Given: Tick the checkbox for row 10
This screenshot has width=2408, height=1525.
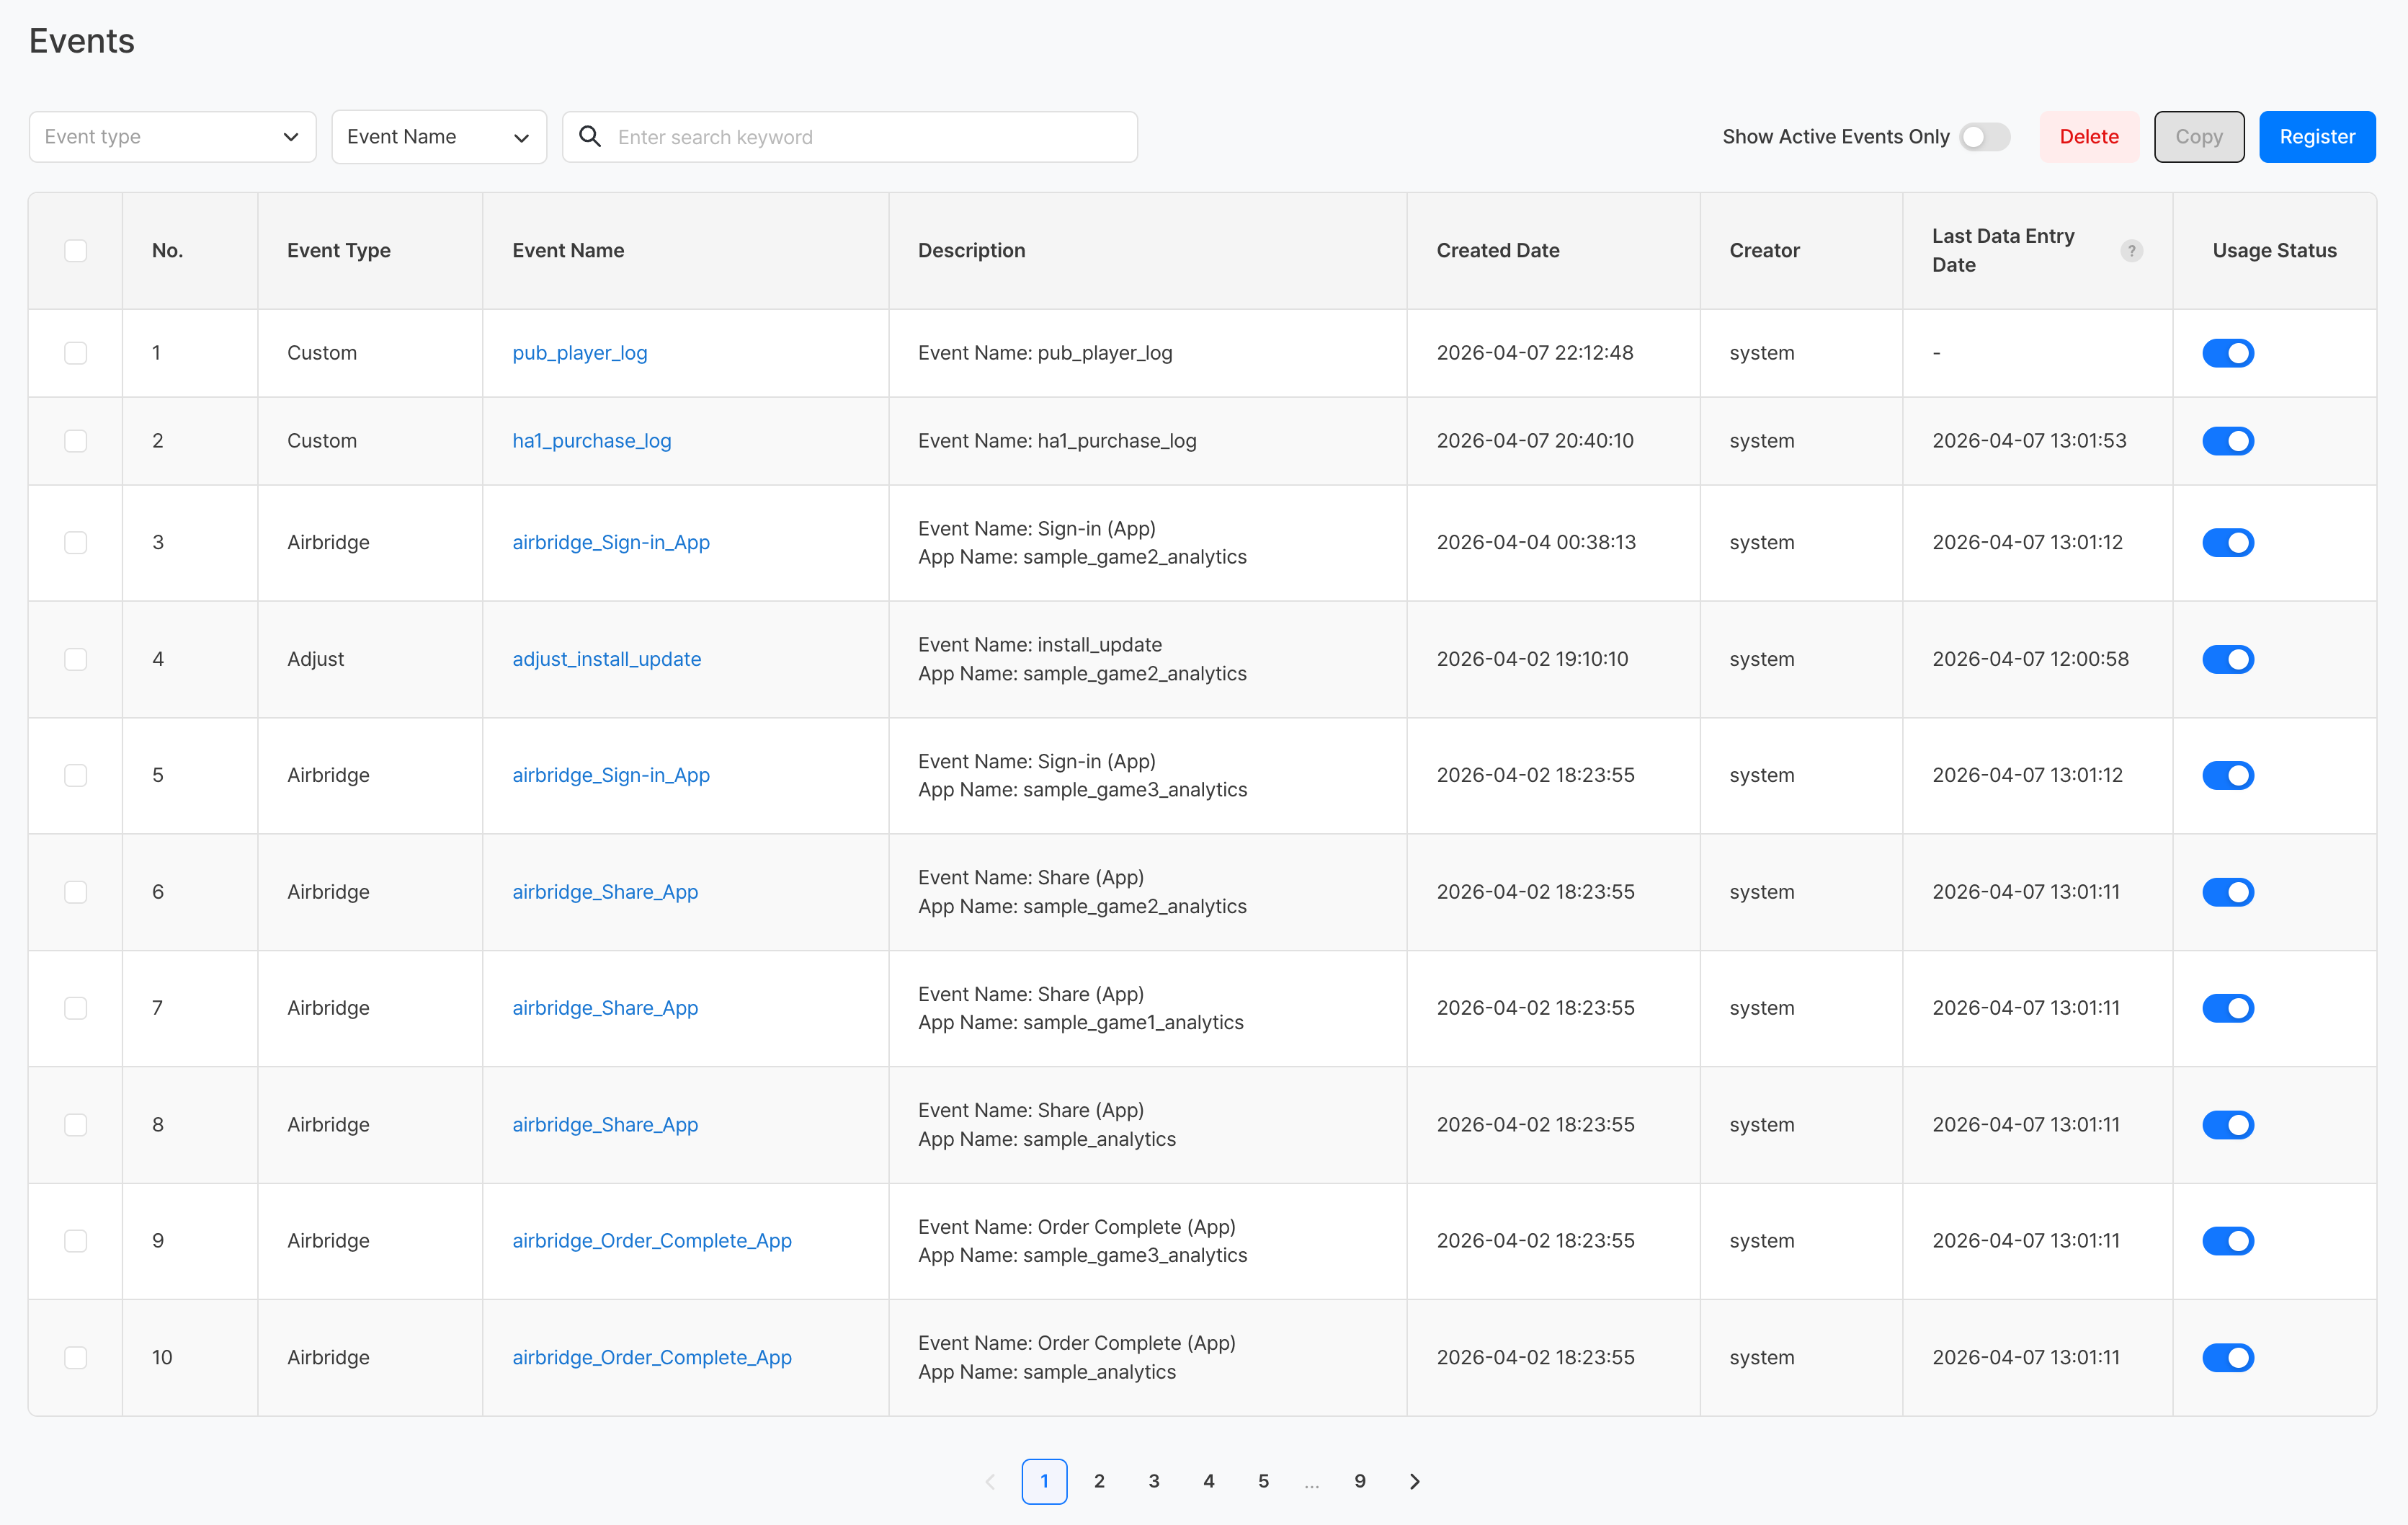Looking at the screenshot, I should click(x=76, y=1357).
